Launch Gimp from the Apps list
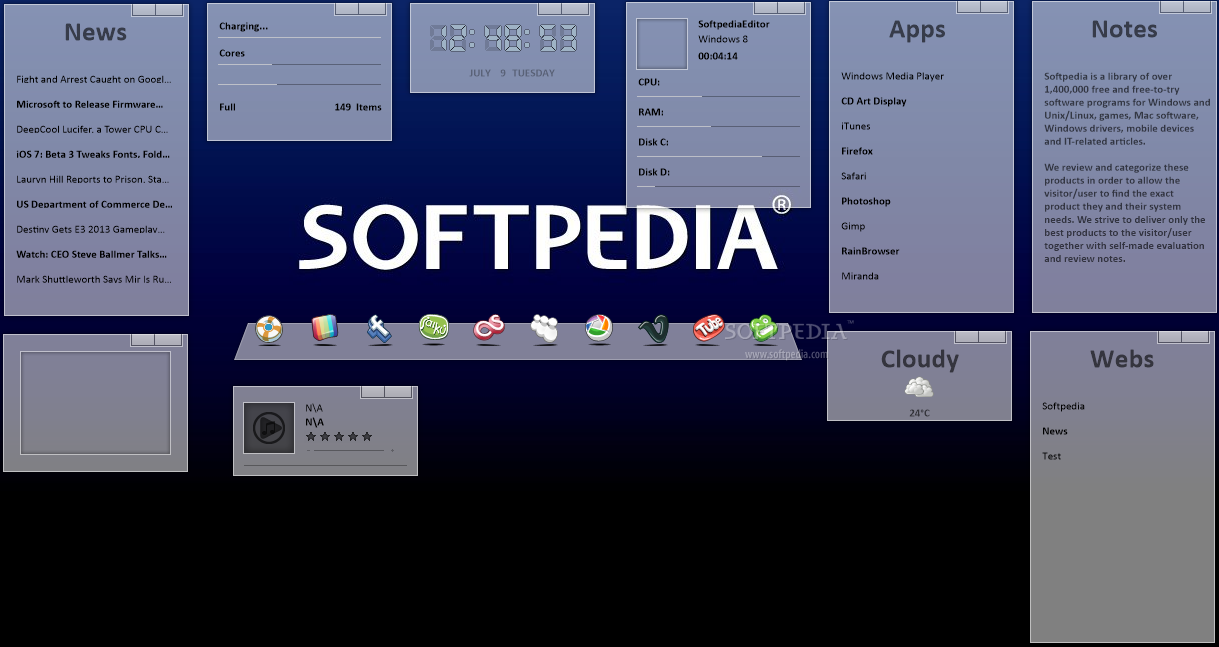1219x647 pixels. [853, 226]
